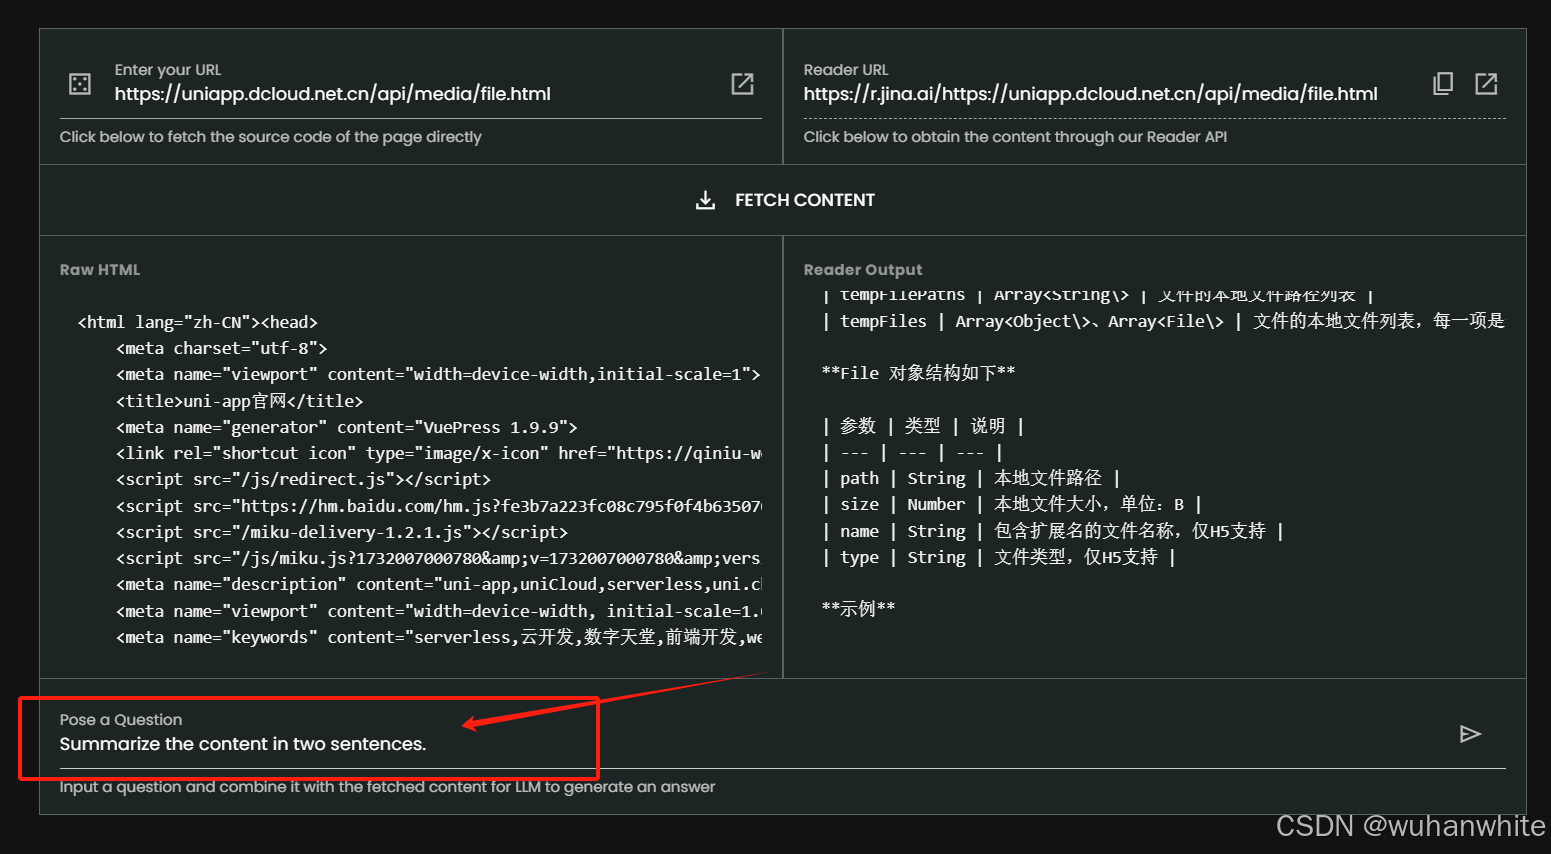Open the Reader URL in new tab

pos(1486,84)
